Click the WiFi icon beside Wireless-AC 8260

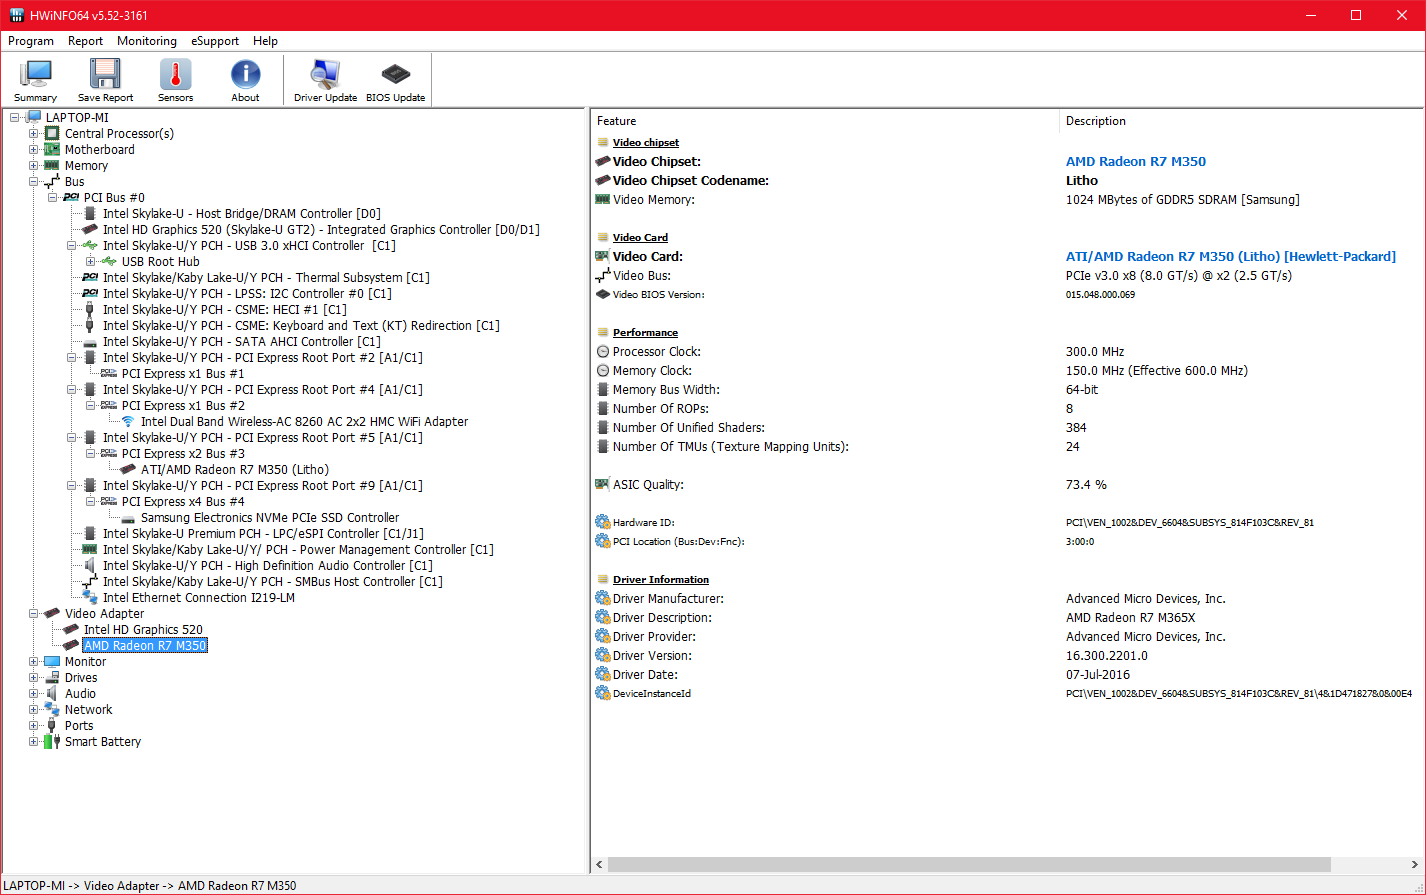[x=128, y=421]
